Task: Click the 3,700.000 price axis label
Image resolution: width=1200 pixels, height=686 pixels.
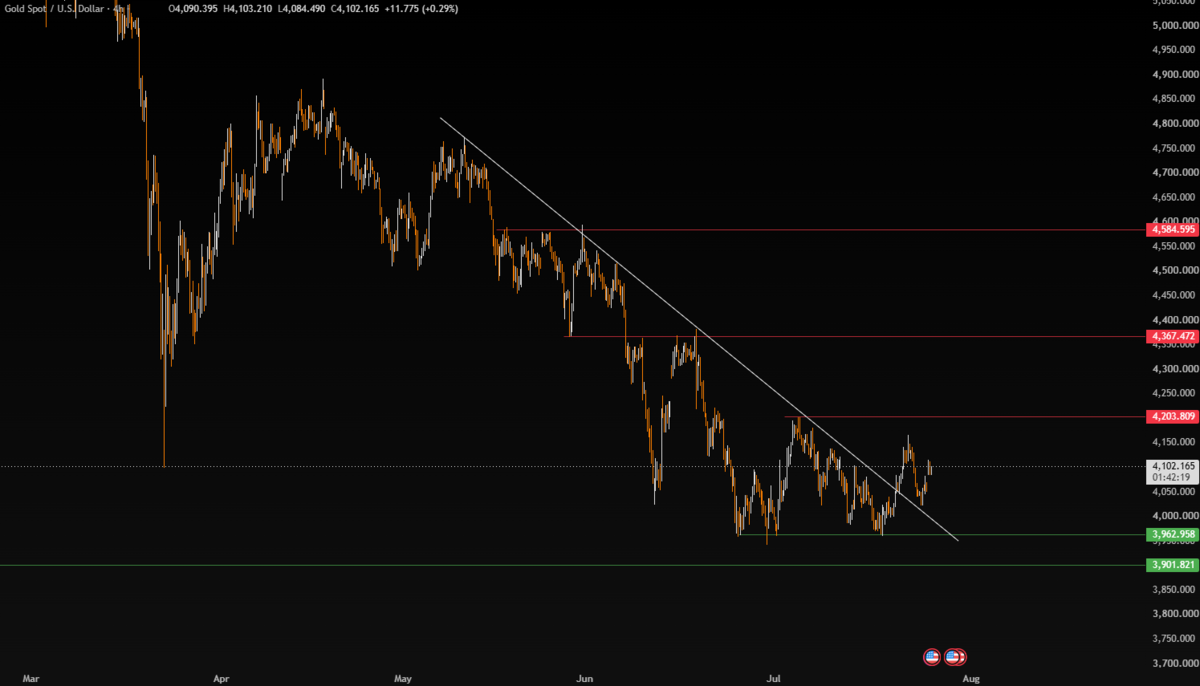Action: [1174, 662]
